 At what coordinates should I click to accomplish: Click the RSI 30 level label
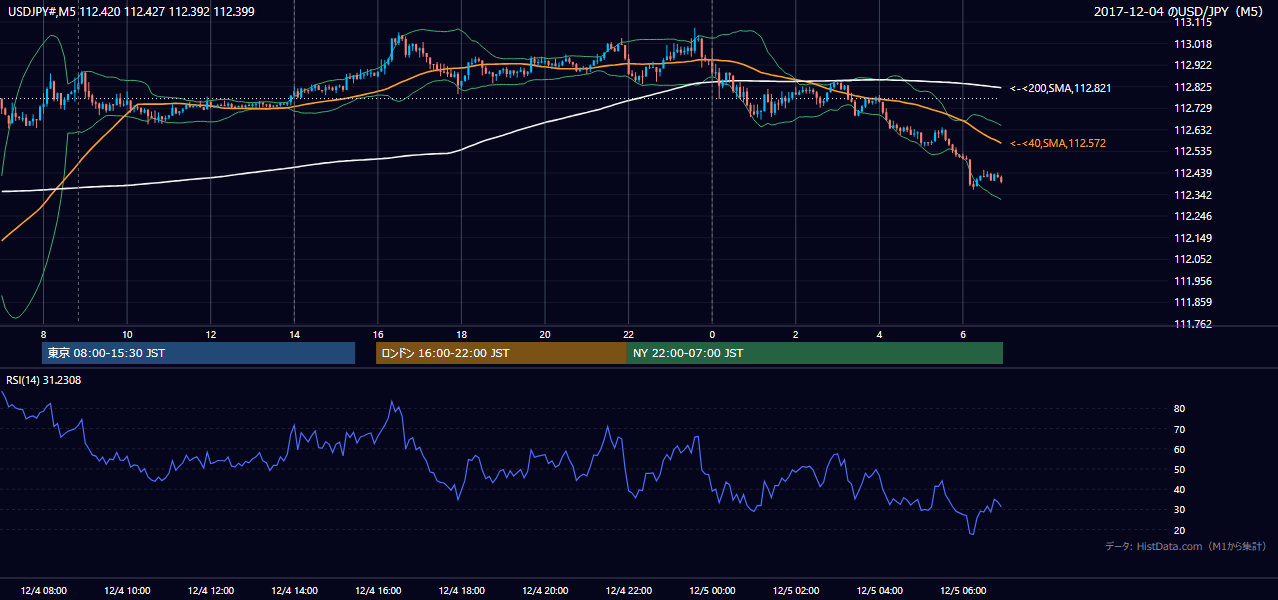click(1180, 510)
